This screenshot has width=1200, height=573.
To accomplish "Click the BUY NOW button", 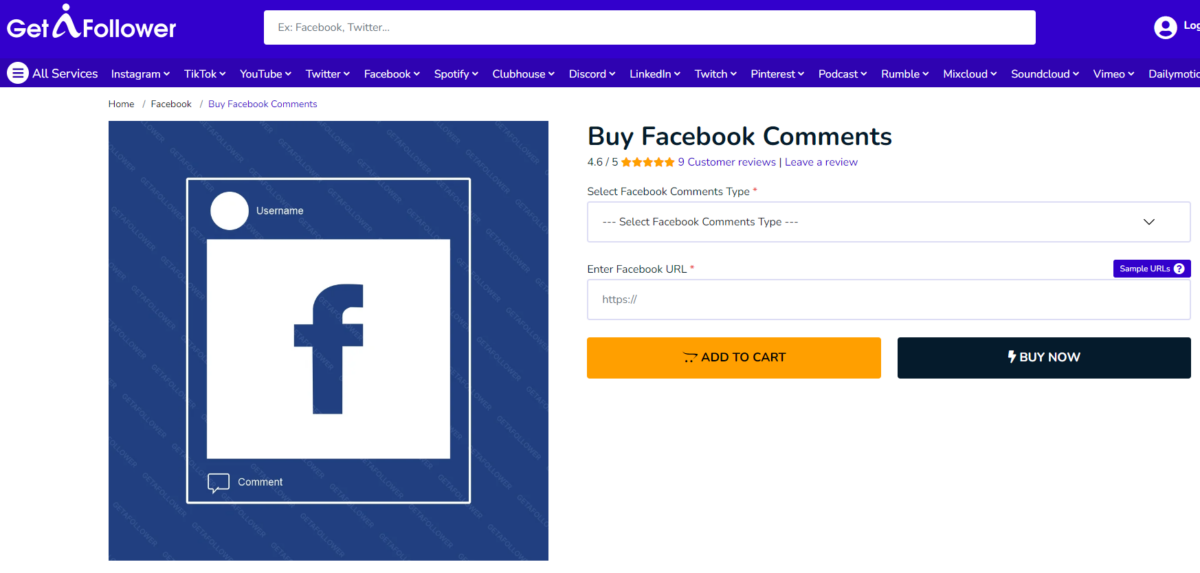I will [x=1044, y=357].
